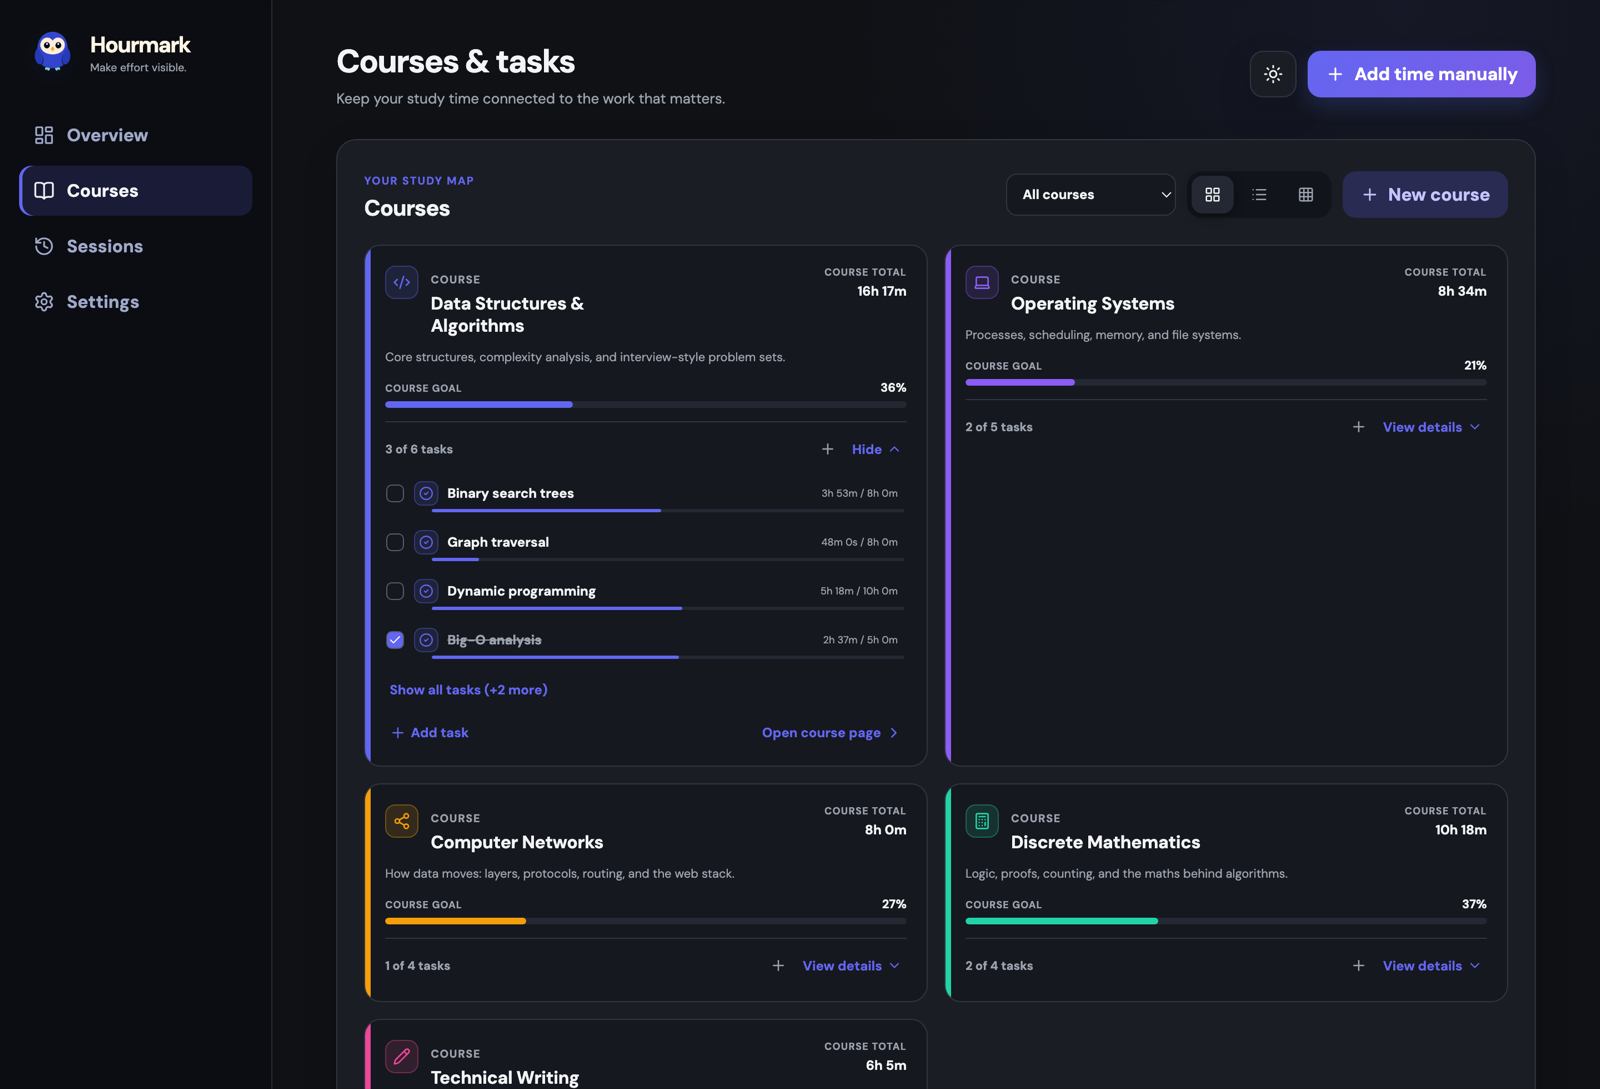Image resolution: width=1600 pixels, height=1089 pixels.
Task: Click Technical Writing pencil icon
Action: click(402, 1056)
